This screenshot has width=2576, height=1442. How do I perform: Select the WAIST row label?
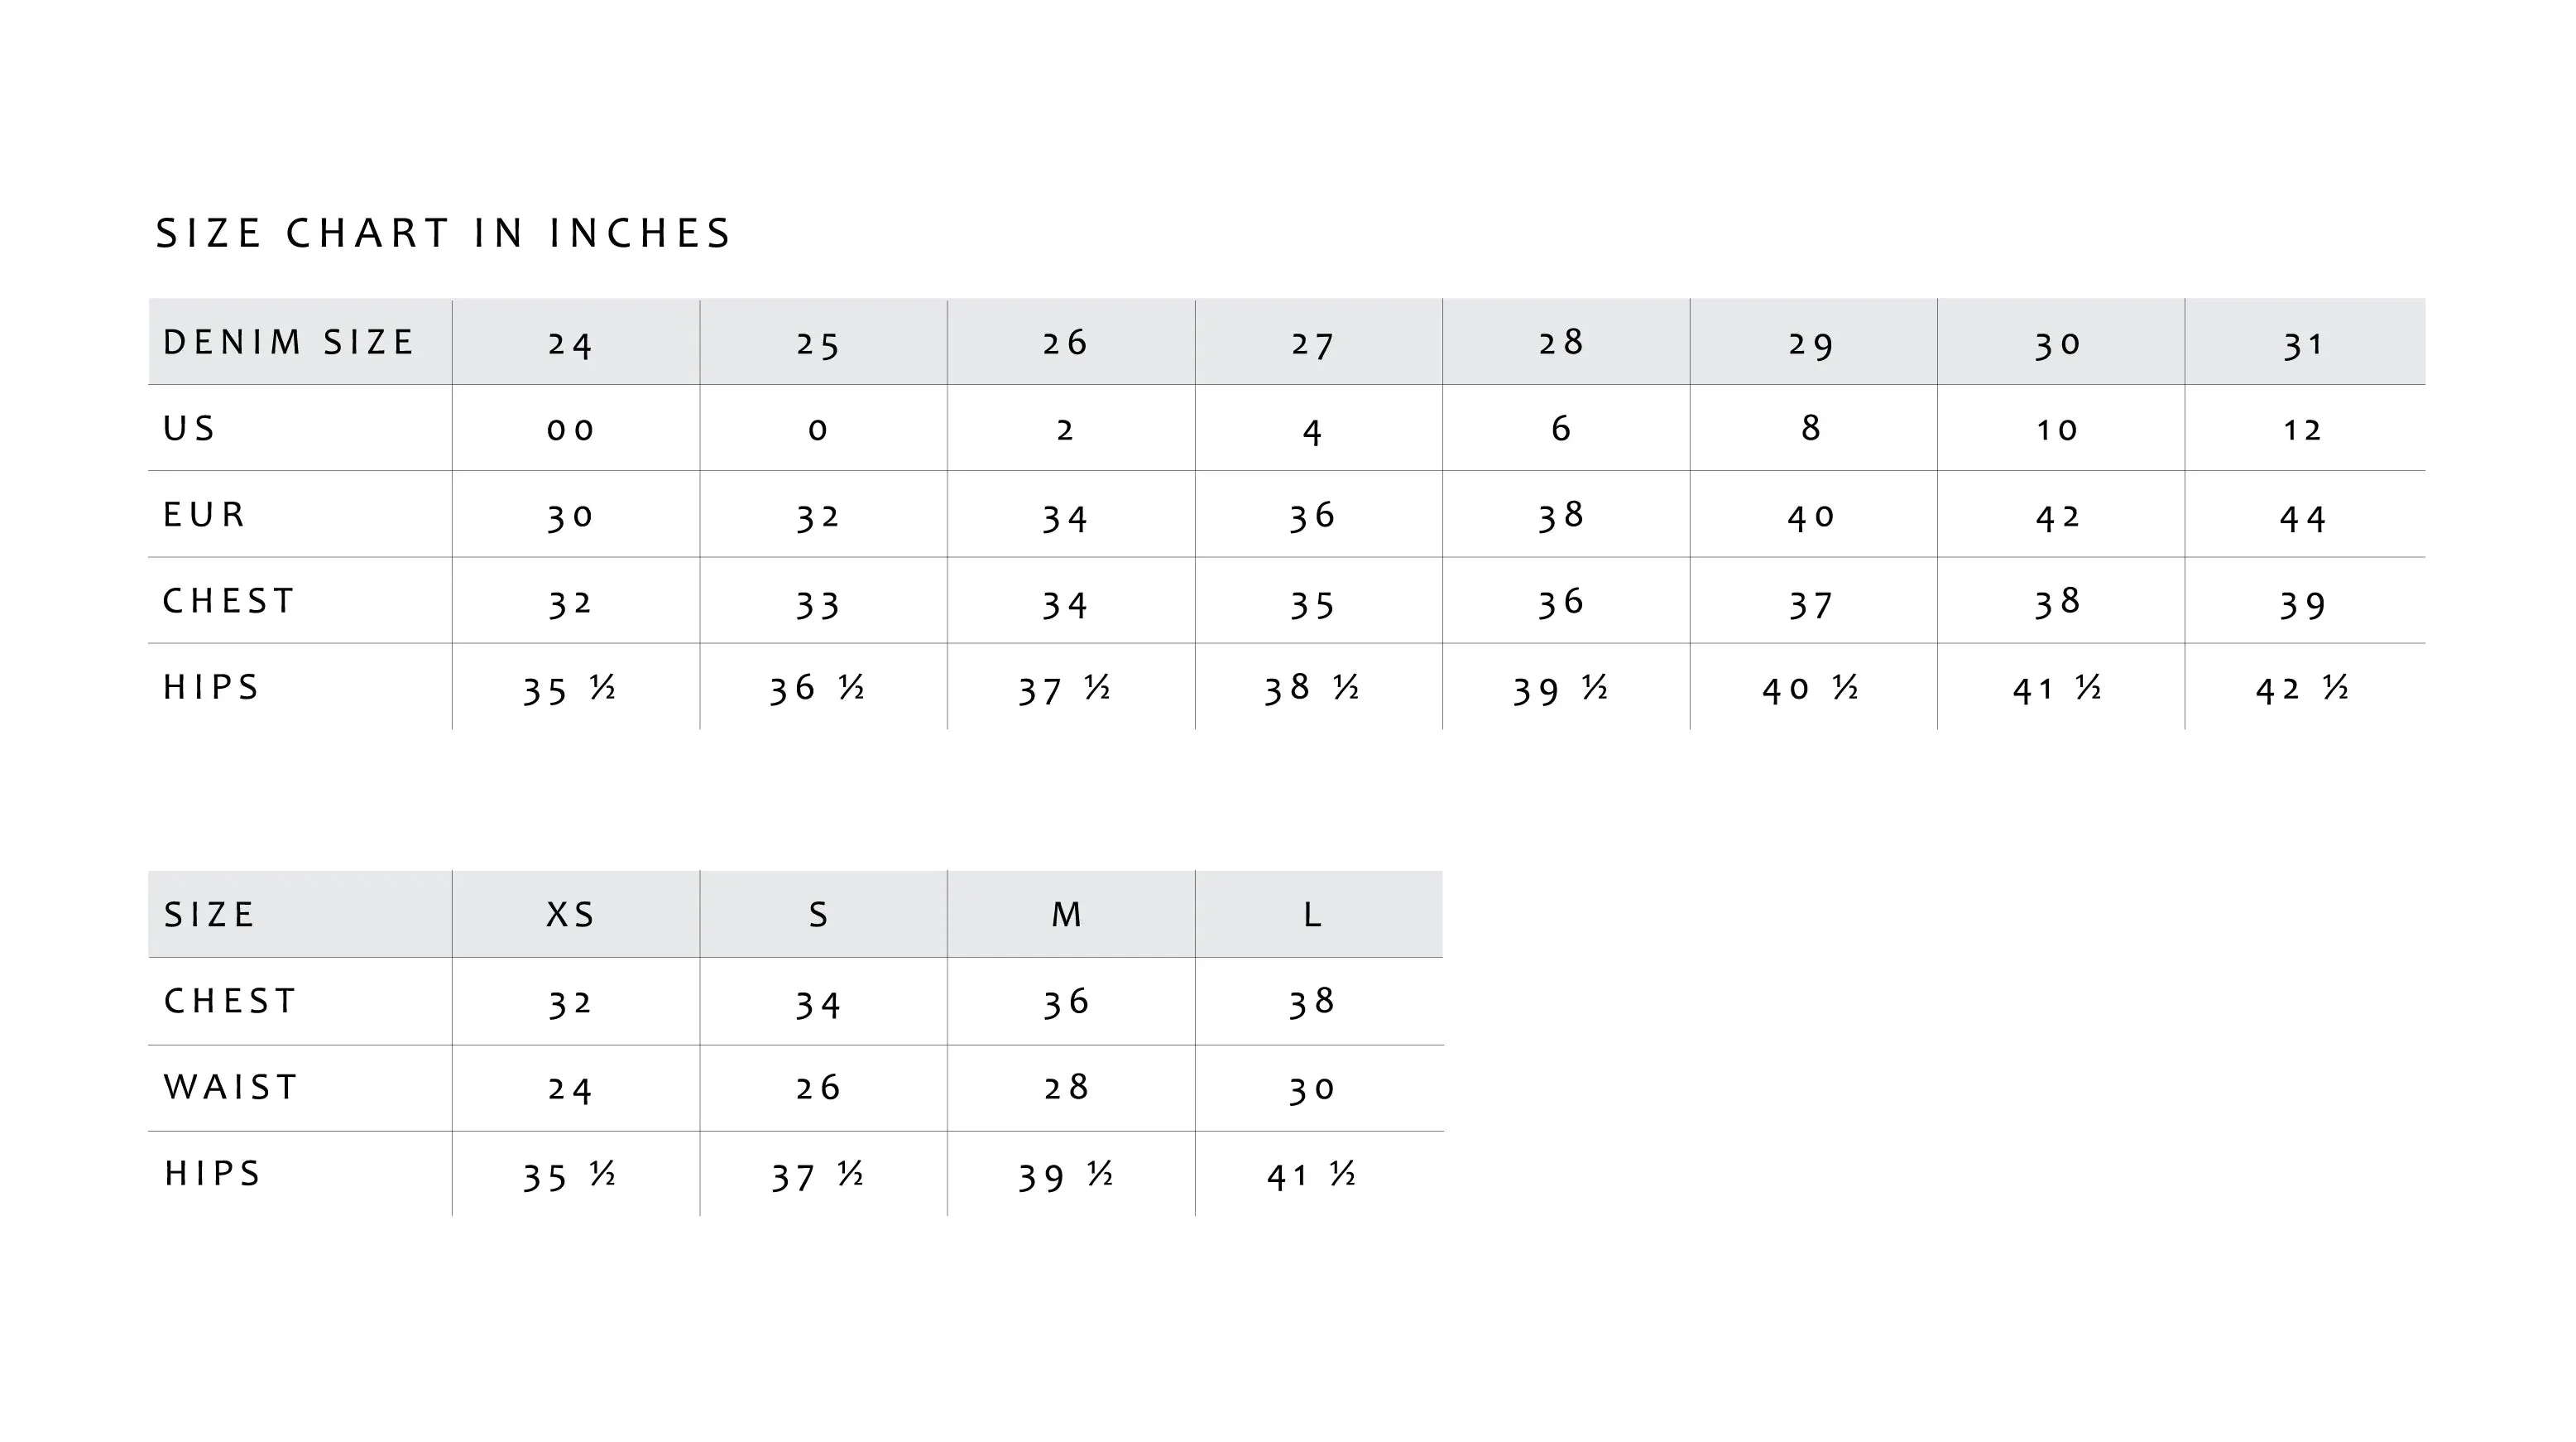click(x=231, y=1087)
